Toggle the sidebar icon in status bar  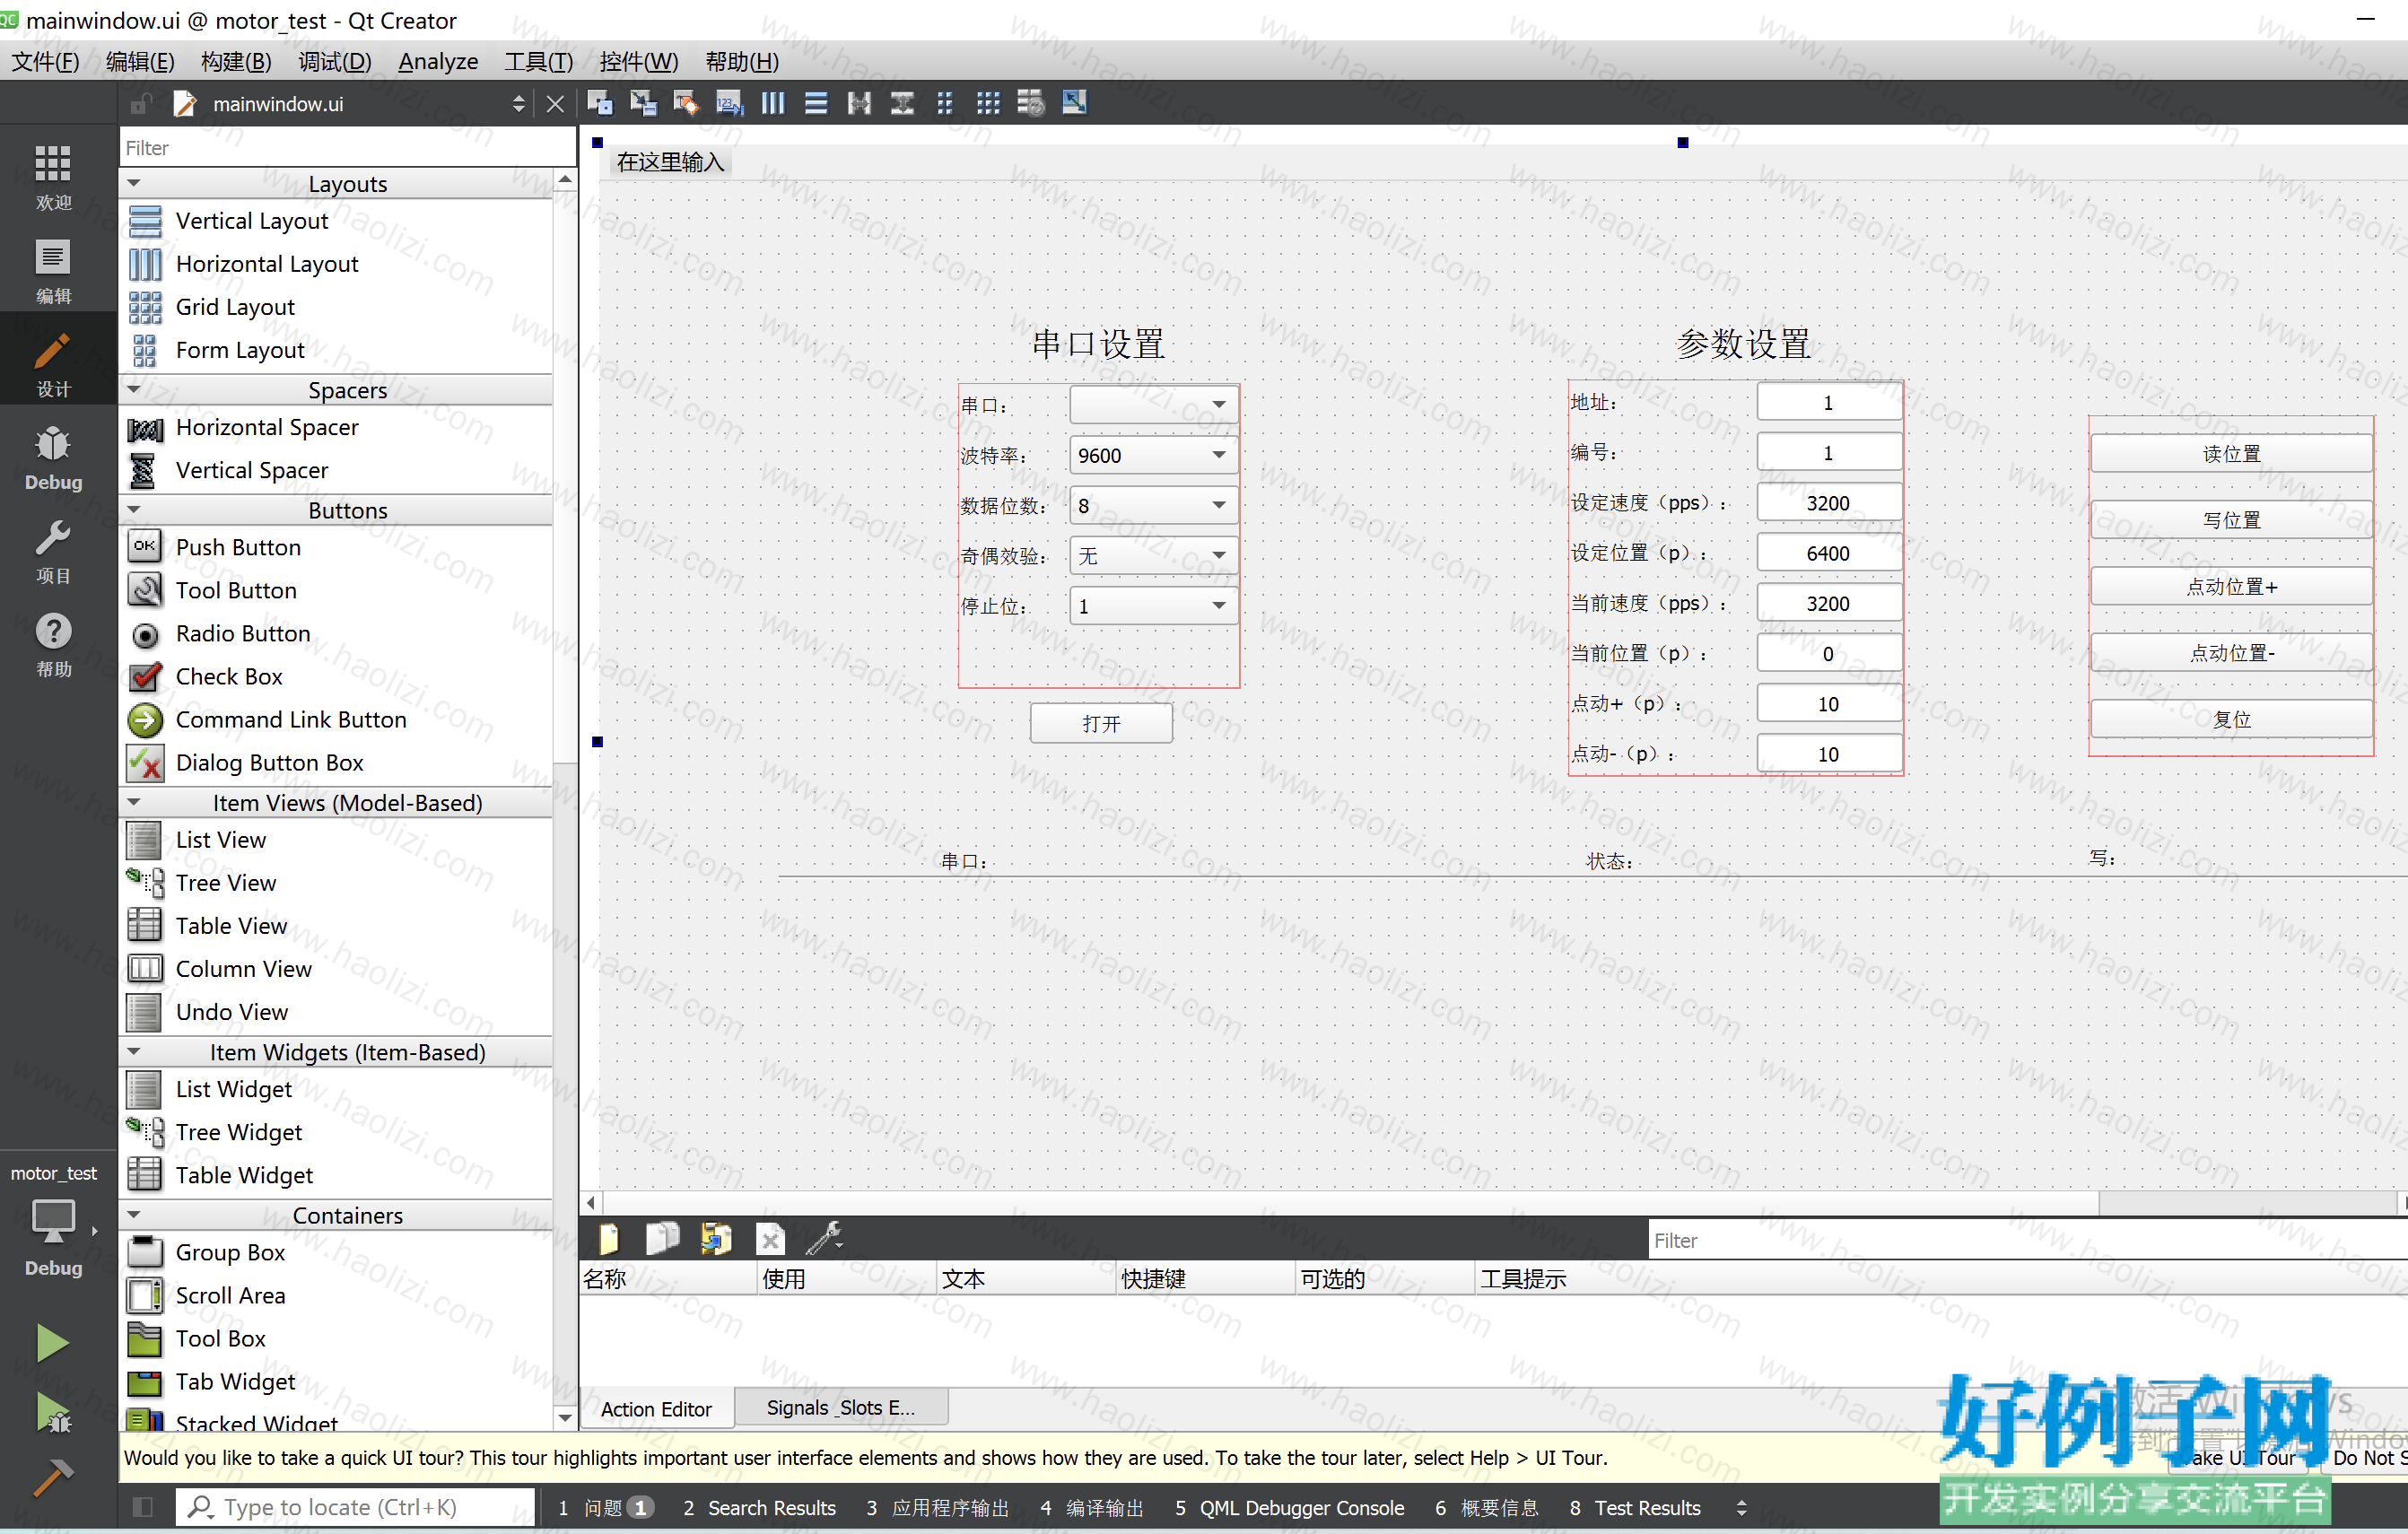point(143,1507)
